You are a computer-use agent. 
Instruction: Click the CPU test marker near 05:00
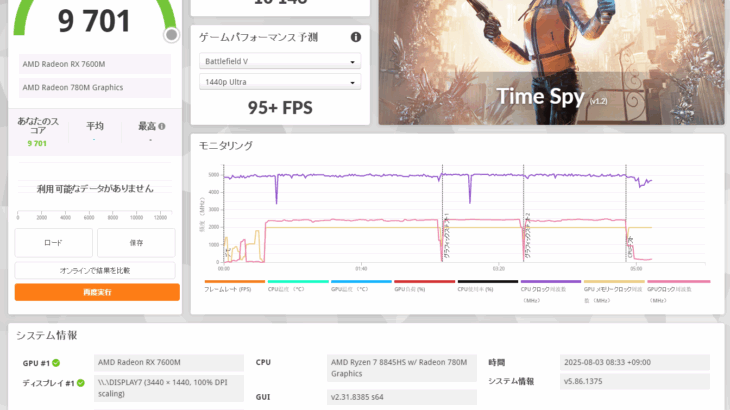pyautogui.click(x=630, y=247)
